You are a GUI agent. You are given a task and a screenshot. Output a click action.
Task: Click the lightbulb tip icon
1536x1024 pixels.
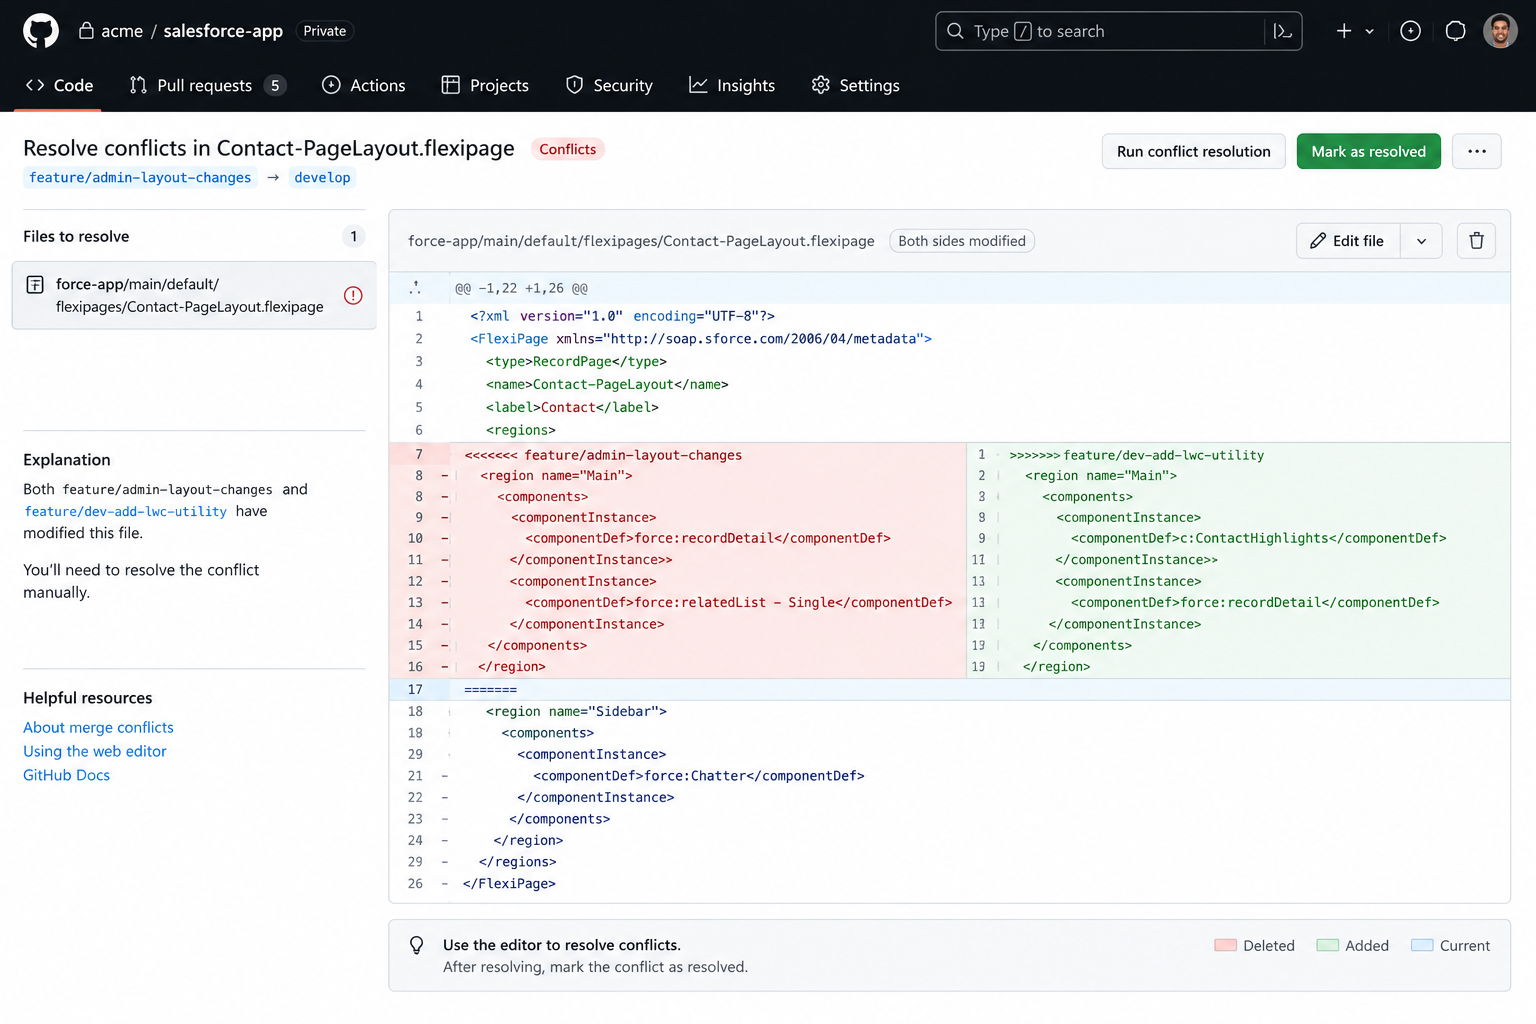coord(417,946)
